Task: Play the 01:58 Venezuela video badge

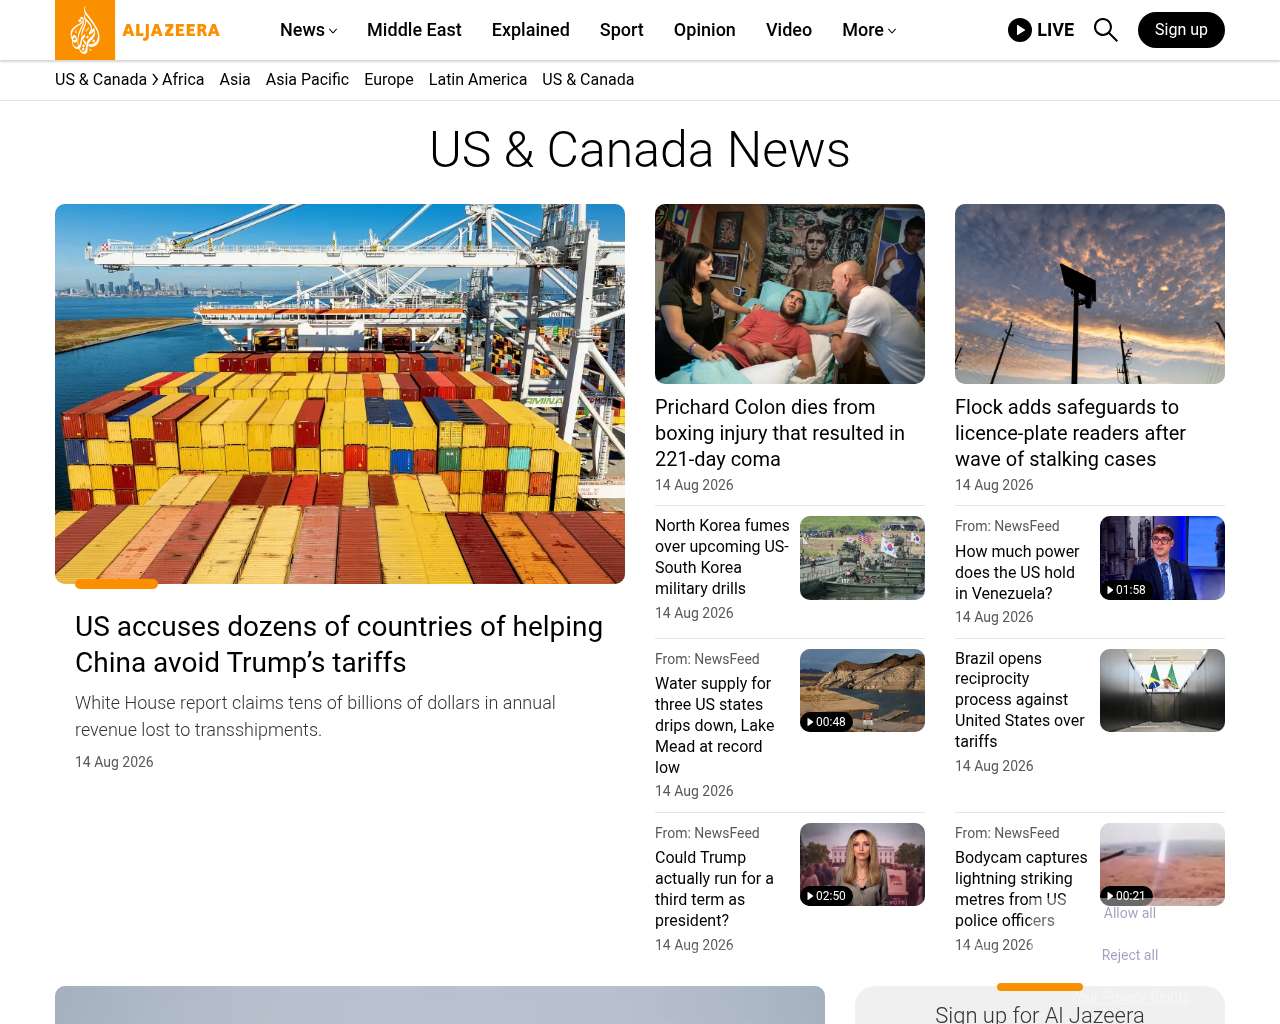Action: coord(1126,590)
